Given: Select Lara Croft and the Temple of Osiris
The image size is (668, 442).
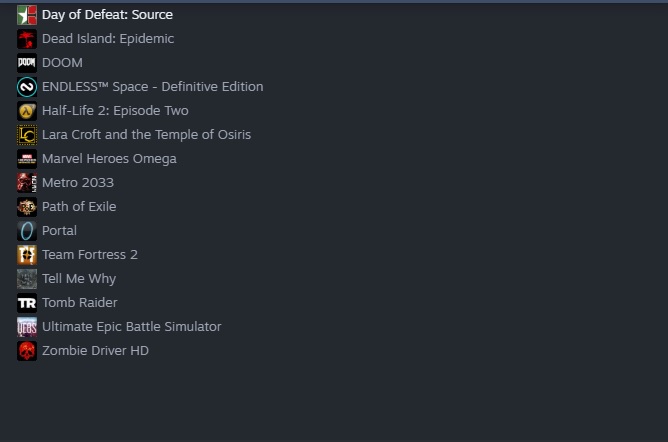Looking at the screenshot, I should click(147, 135).
